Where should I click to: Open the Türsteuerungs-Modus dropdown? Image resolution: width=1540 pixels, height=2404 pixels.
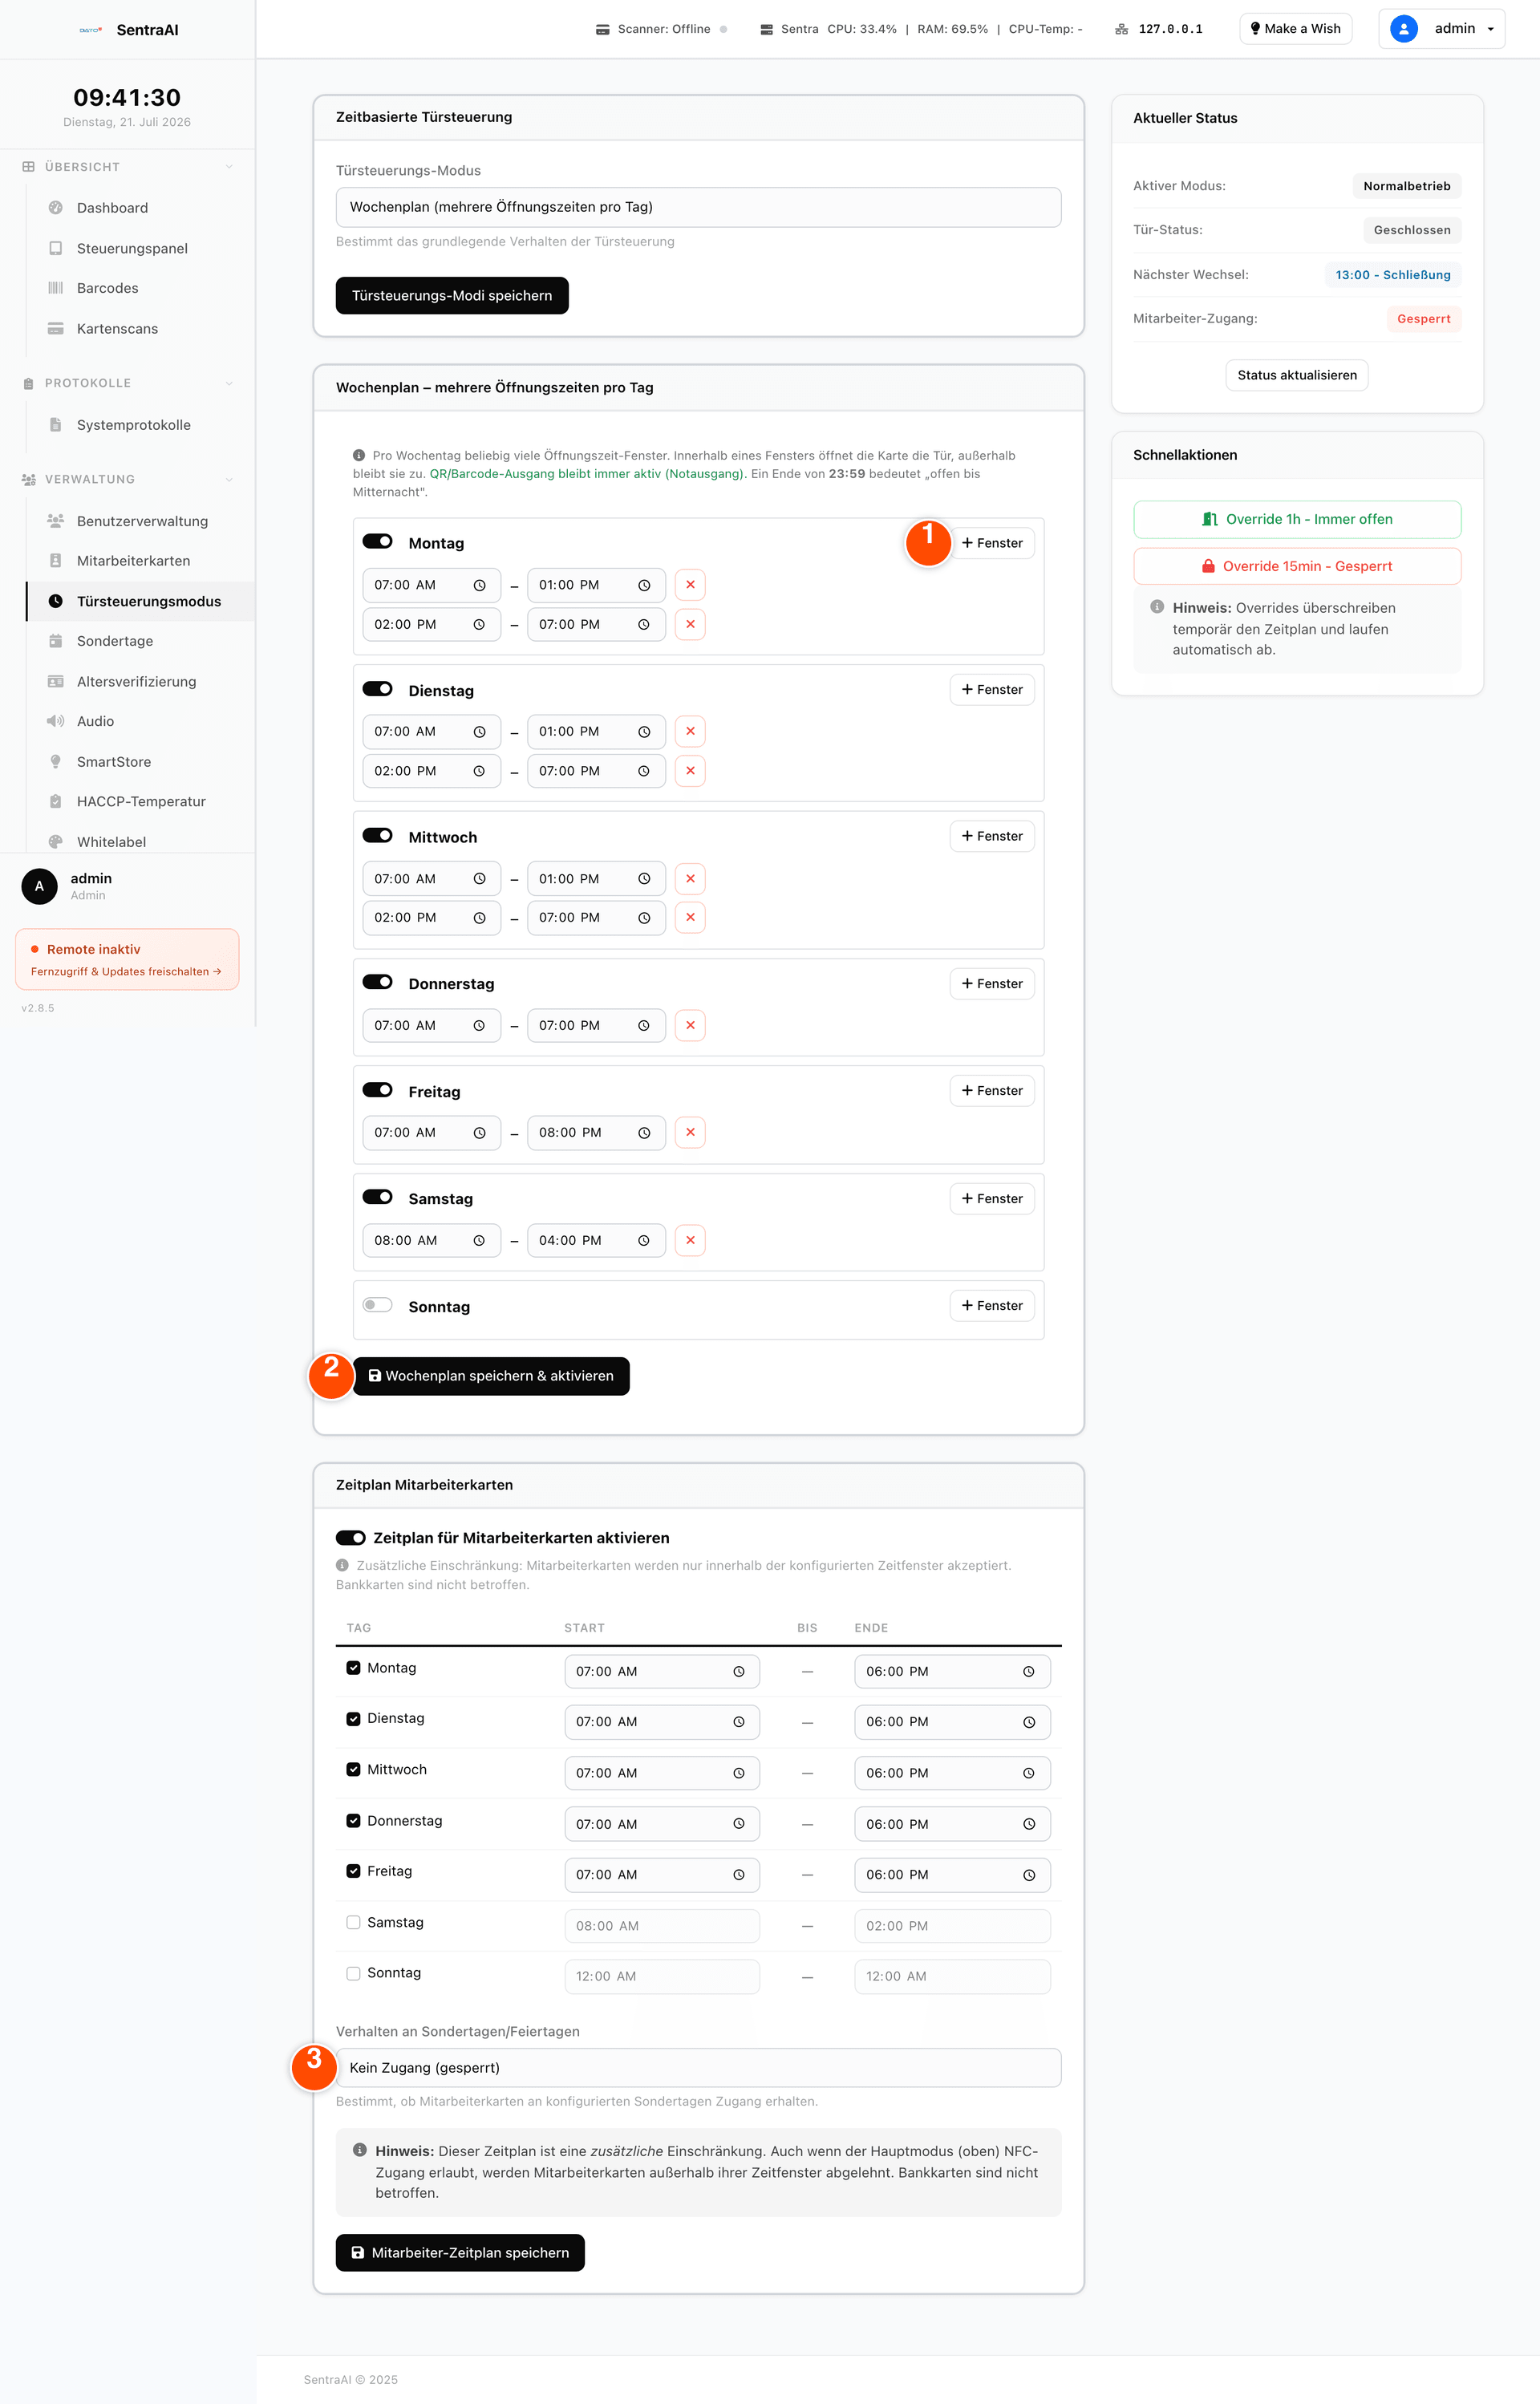click(698, 207)
